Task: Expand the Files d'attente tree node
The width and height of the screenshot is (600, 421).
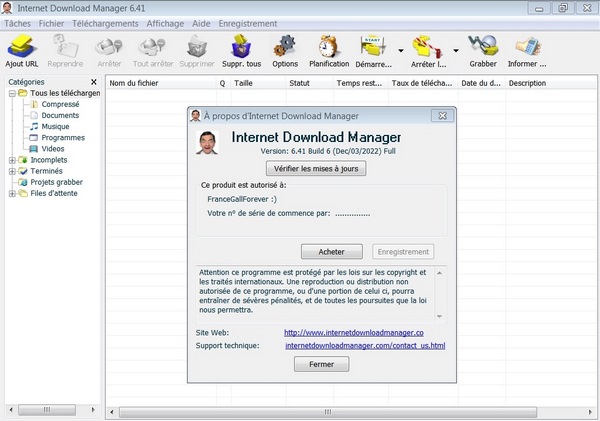Action: [12, 194]
